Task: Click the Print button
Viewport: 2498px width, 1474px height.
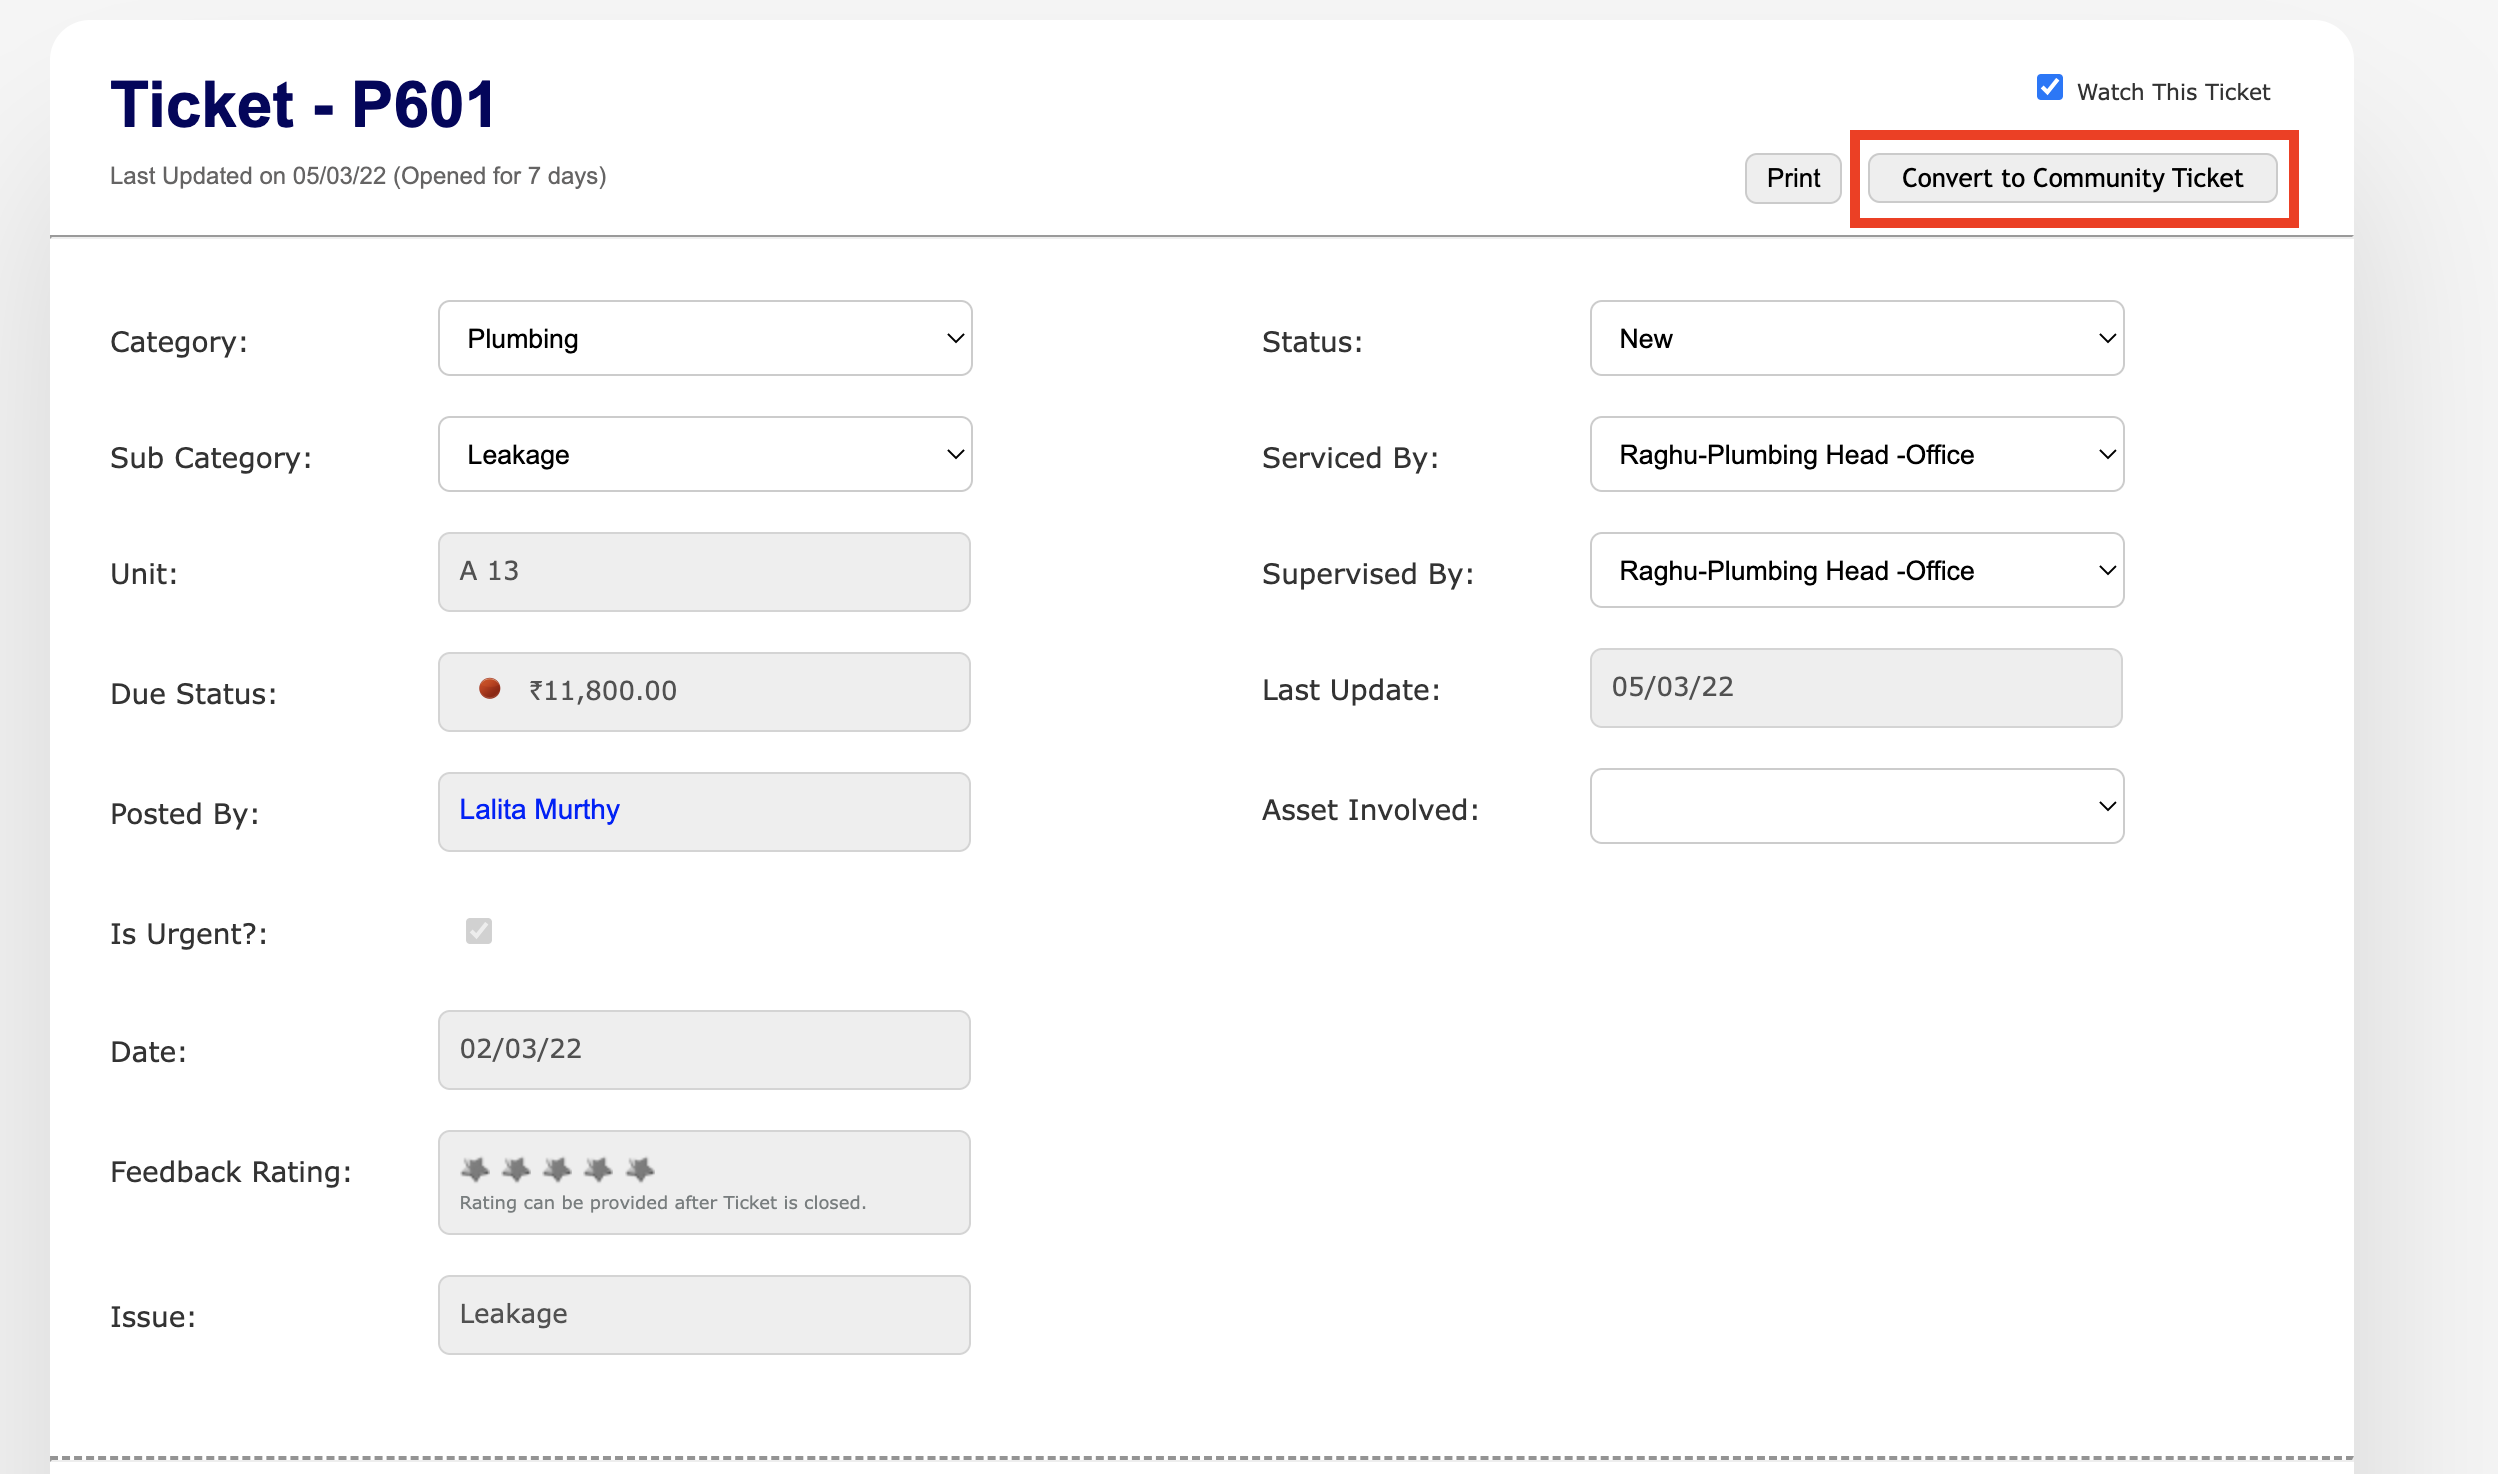Action: tap(1793, 178)
